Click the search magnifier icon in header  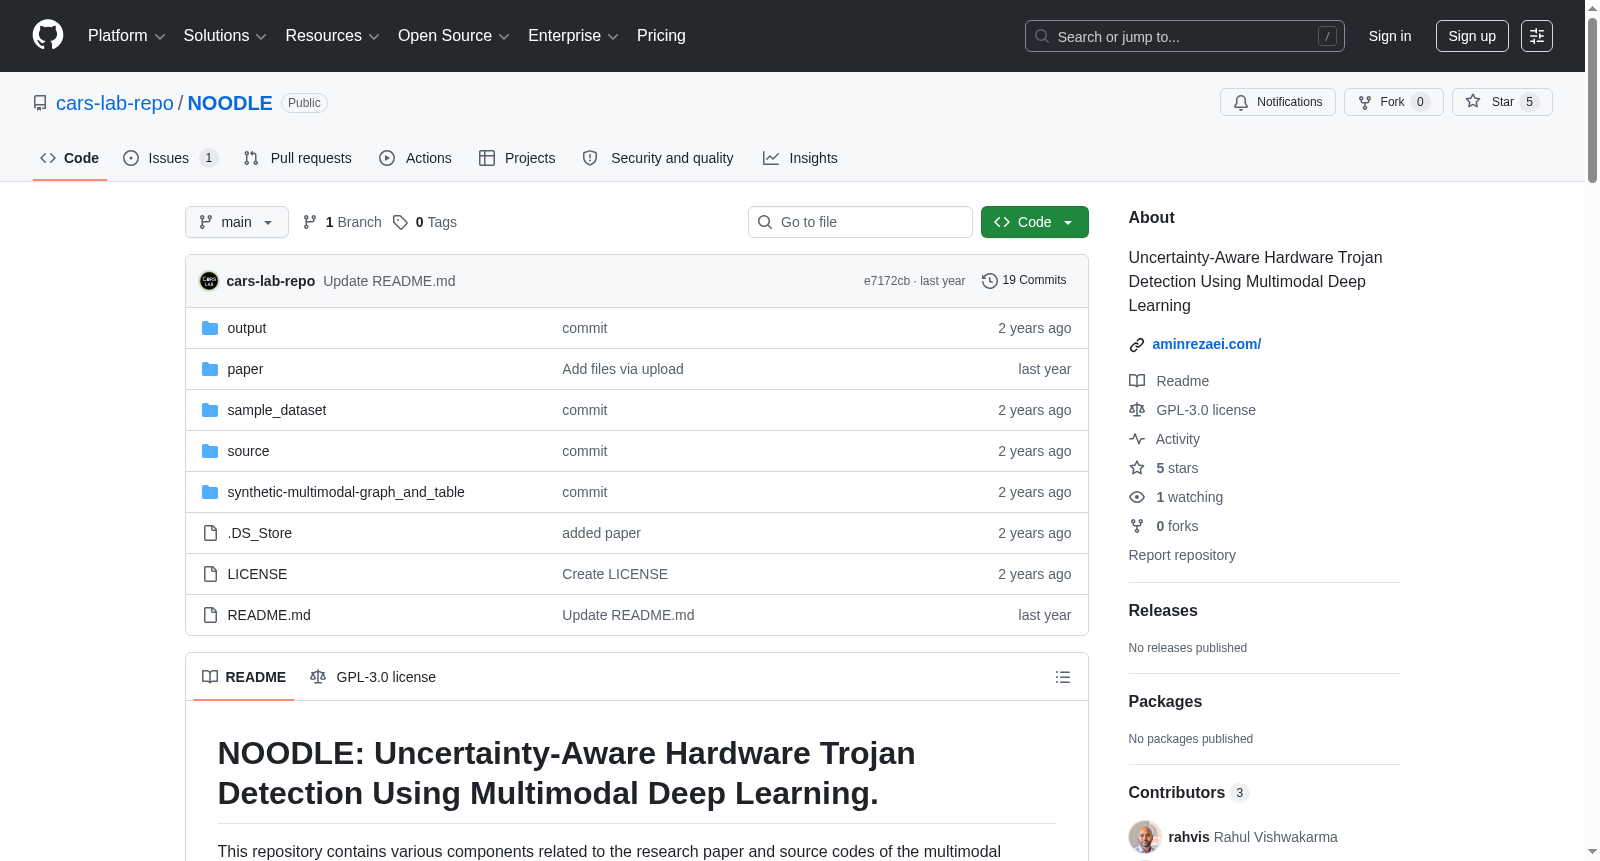coord(1042,36)
